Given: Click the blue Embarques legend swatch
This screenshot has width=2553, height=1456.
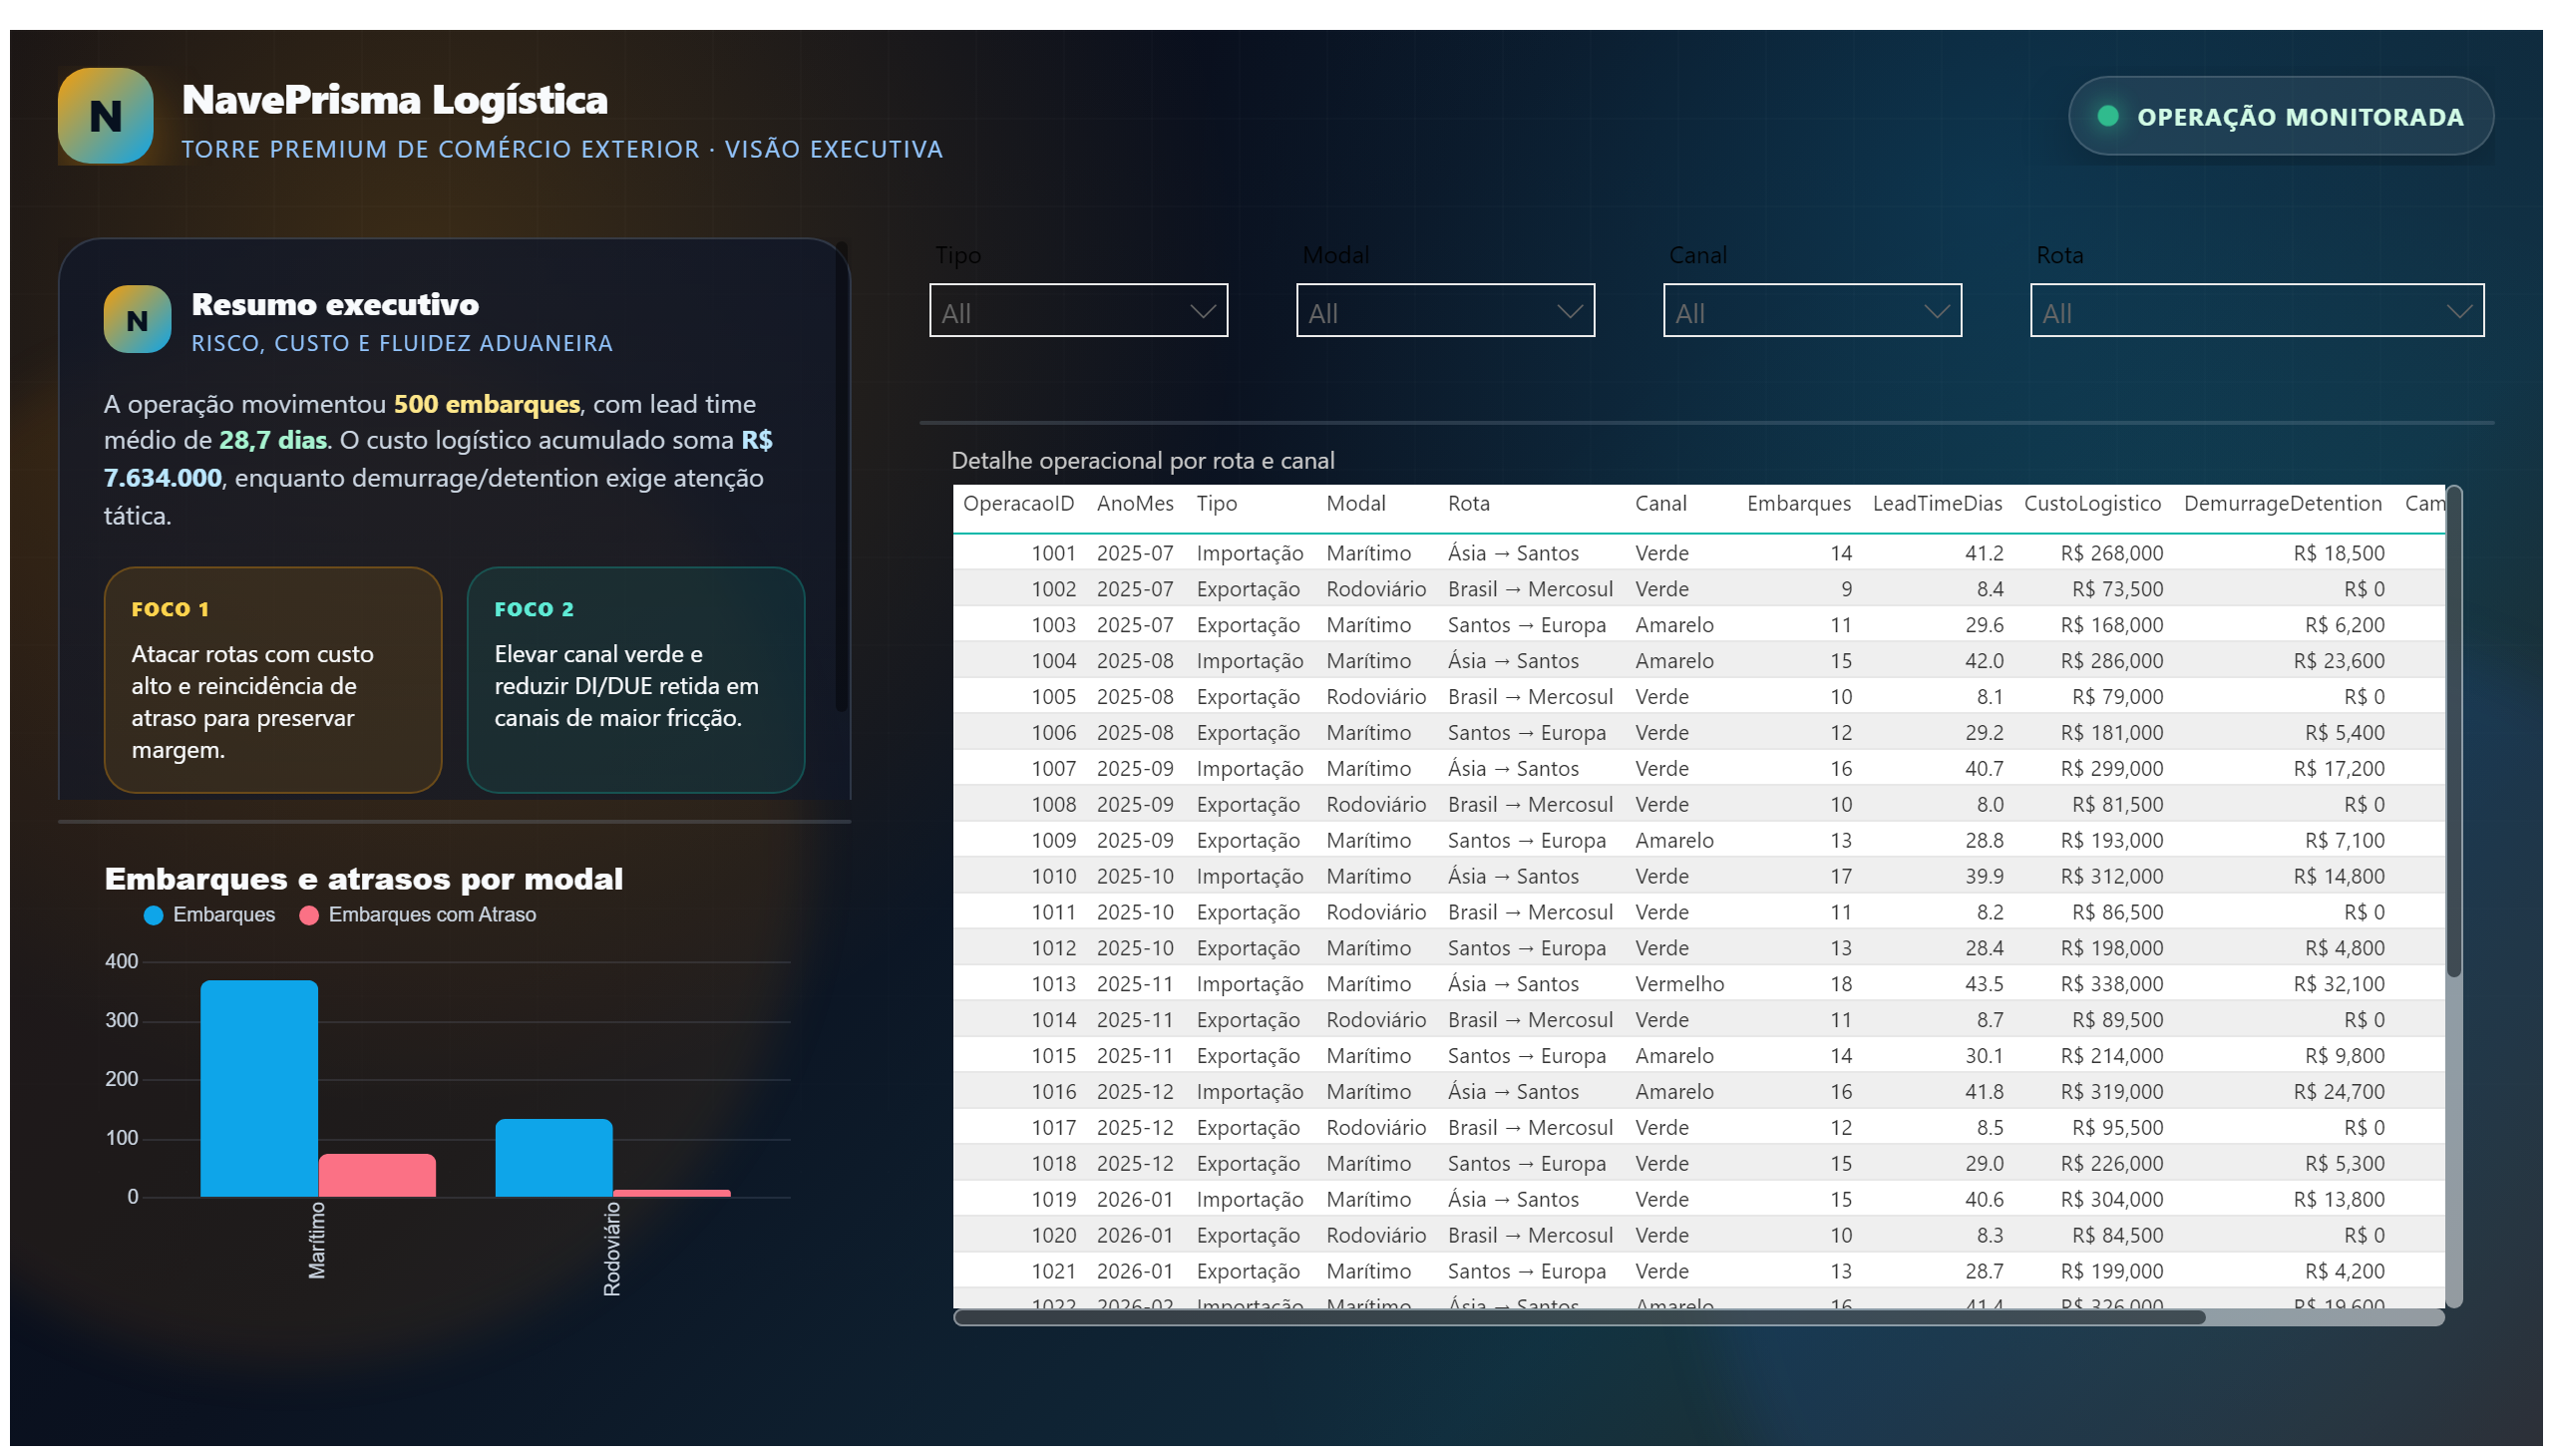Looking at the screenshot, I should coord(153,916).
